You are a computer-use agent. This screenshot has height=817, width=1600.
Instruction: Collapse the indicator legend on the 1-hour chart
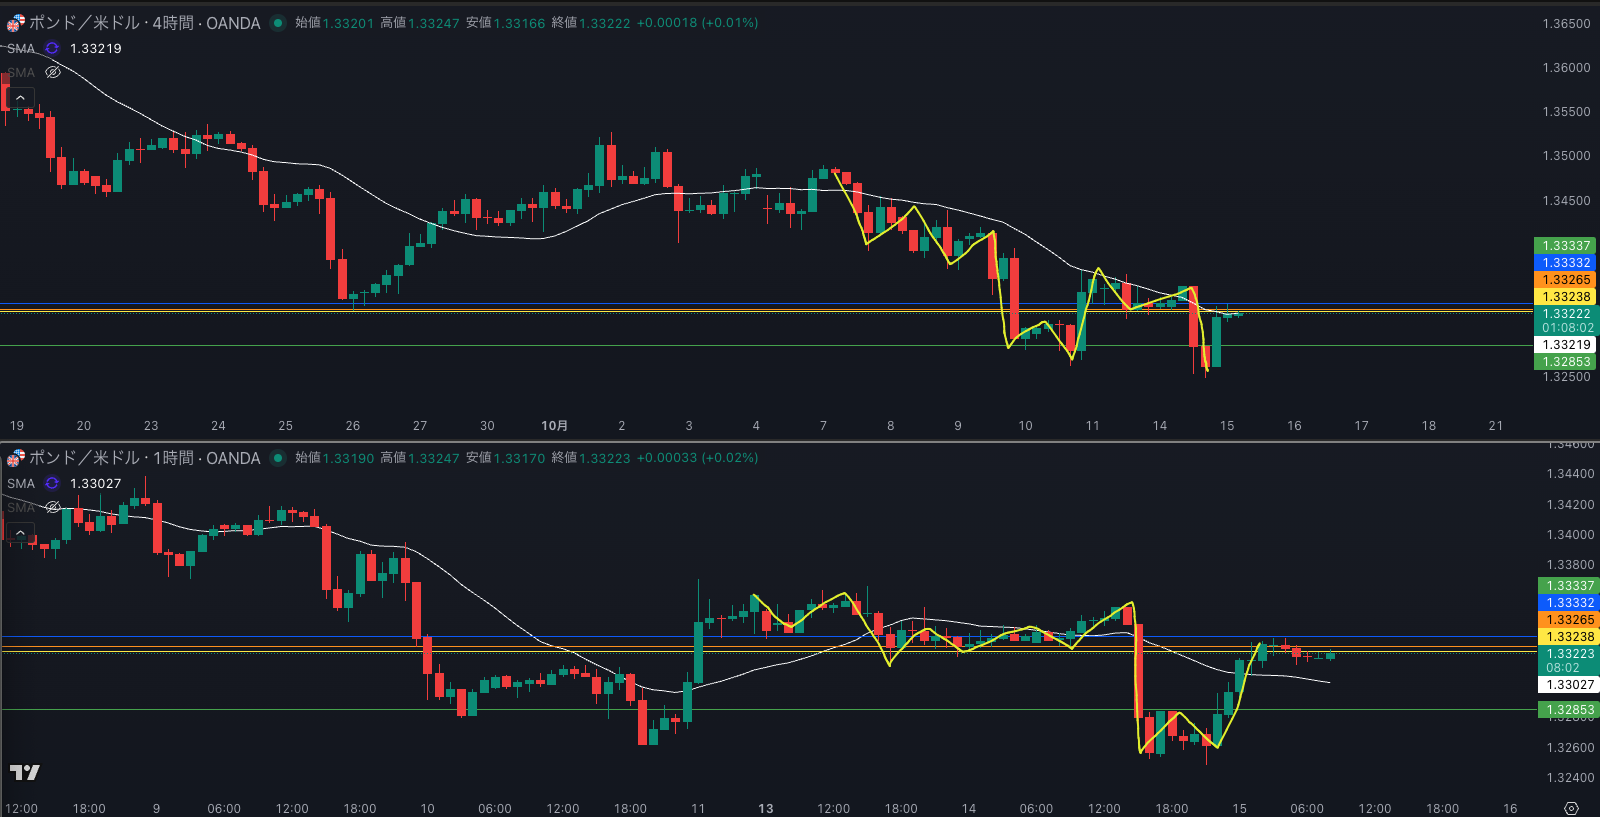tap(20, 532)
